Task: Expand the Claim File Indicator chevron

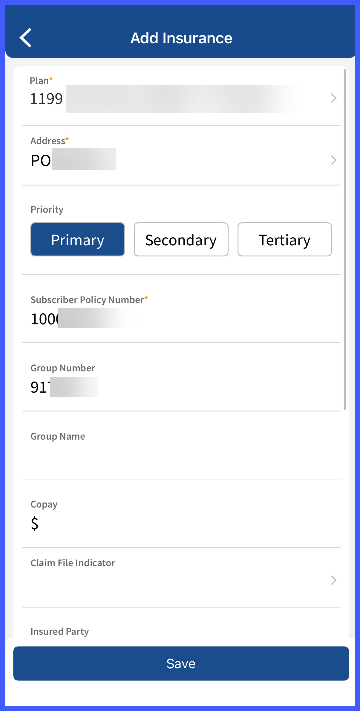Action: click(x=333, y=580)
